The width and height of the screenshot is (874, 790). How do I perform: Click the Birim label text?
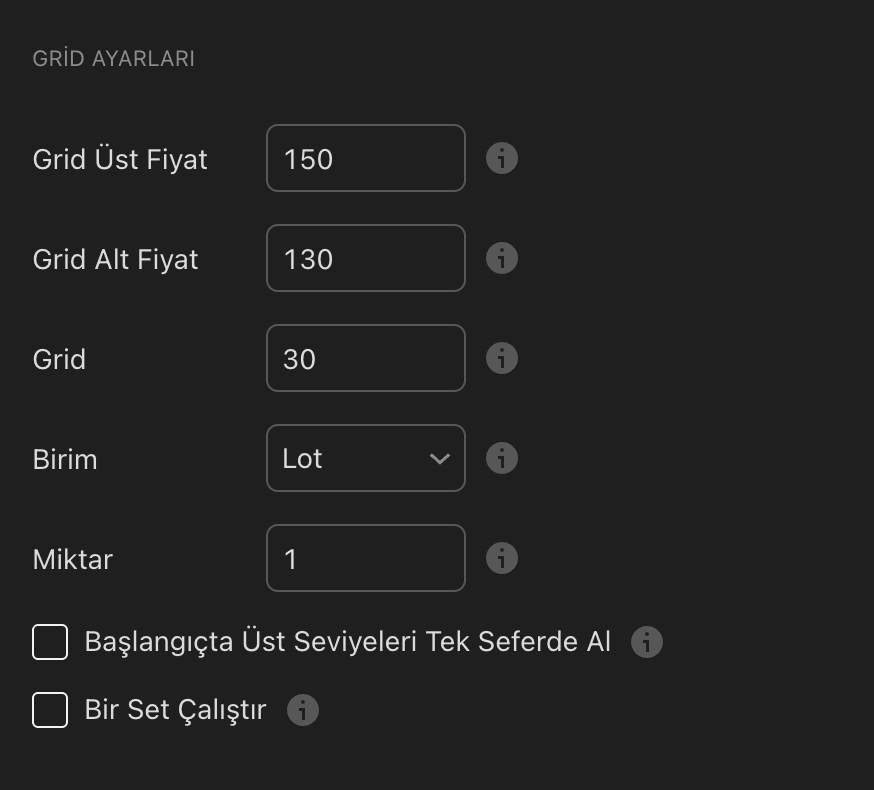(x=65, y=459)
